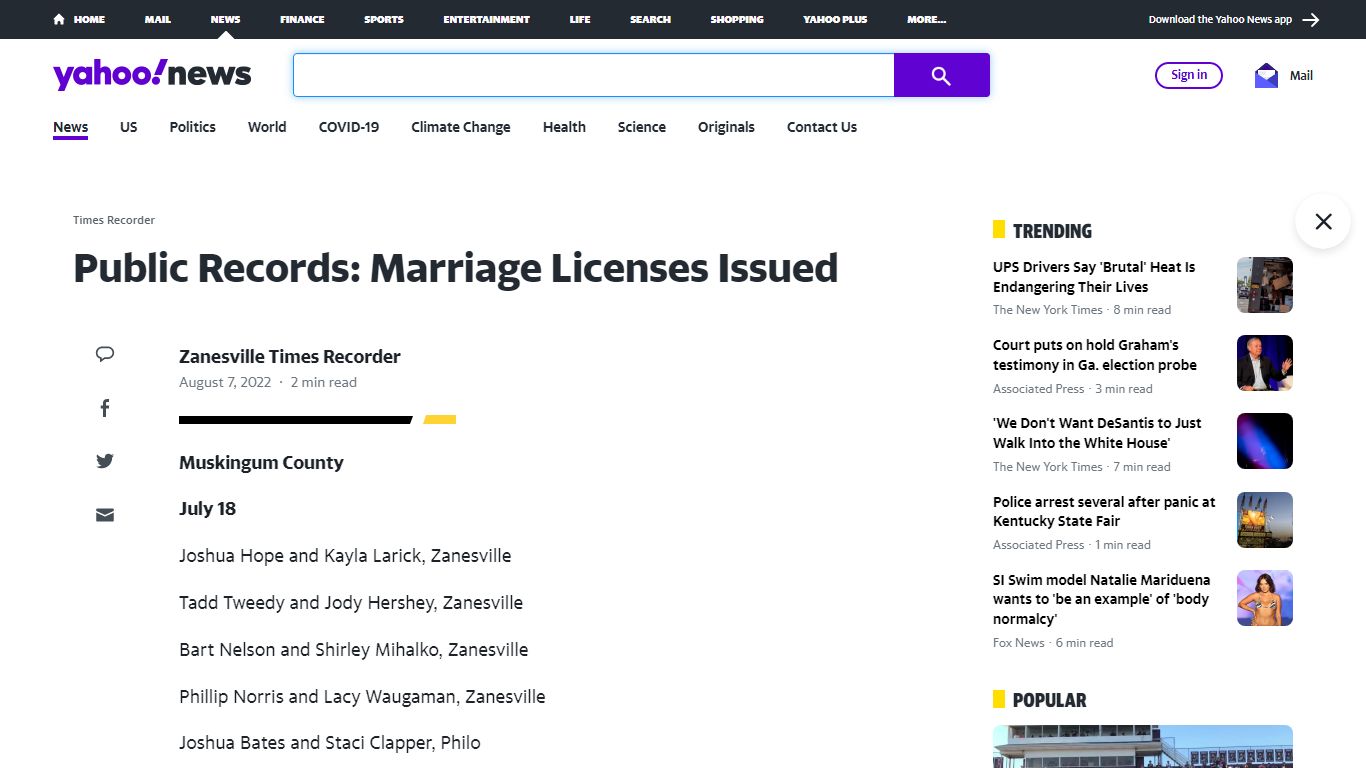
Task: Open SI Swim model Natalie Mariduena story
Action: point(1101,599)
